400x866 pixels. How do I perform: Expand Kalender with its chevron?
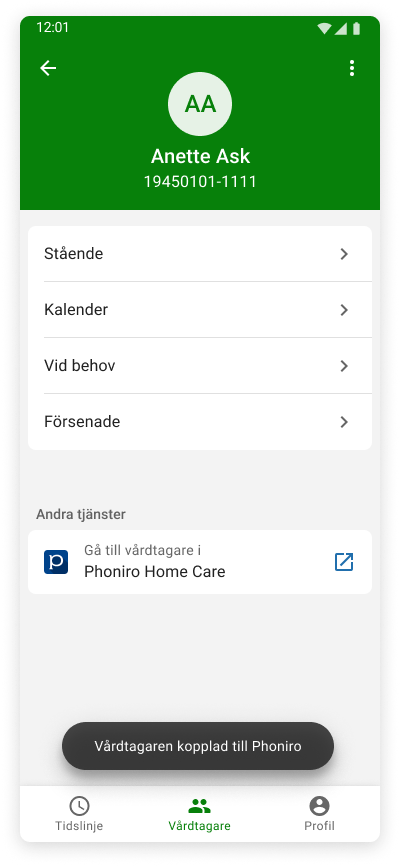pos(344,310)
